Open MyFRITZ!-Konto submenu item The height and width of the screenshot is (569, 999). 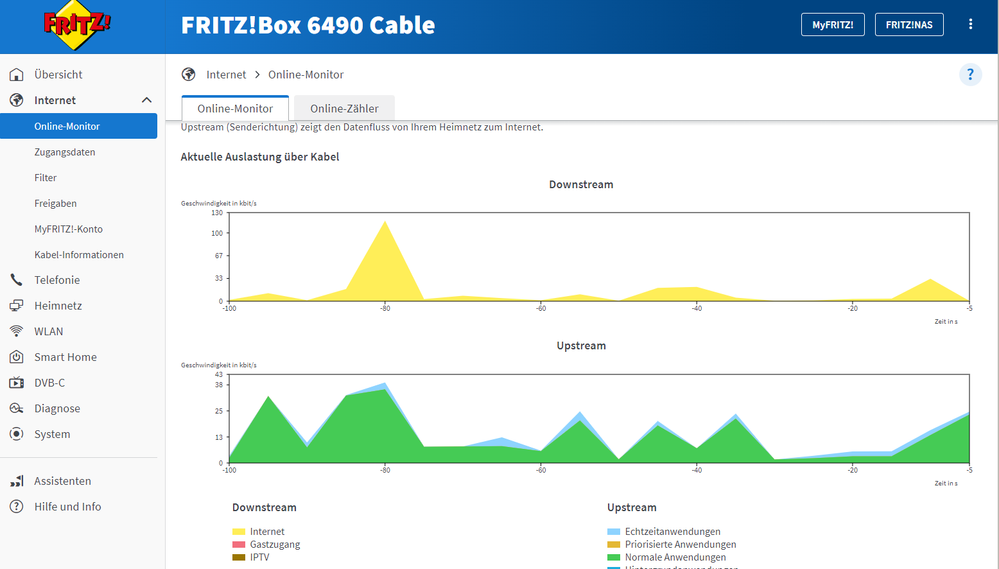click(68, 229)
